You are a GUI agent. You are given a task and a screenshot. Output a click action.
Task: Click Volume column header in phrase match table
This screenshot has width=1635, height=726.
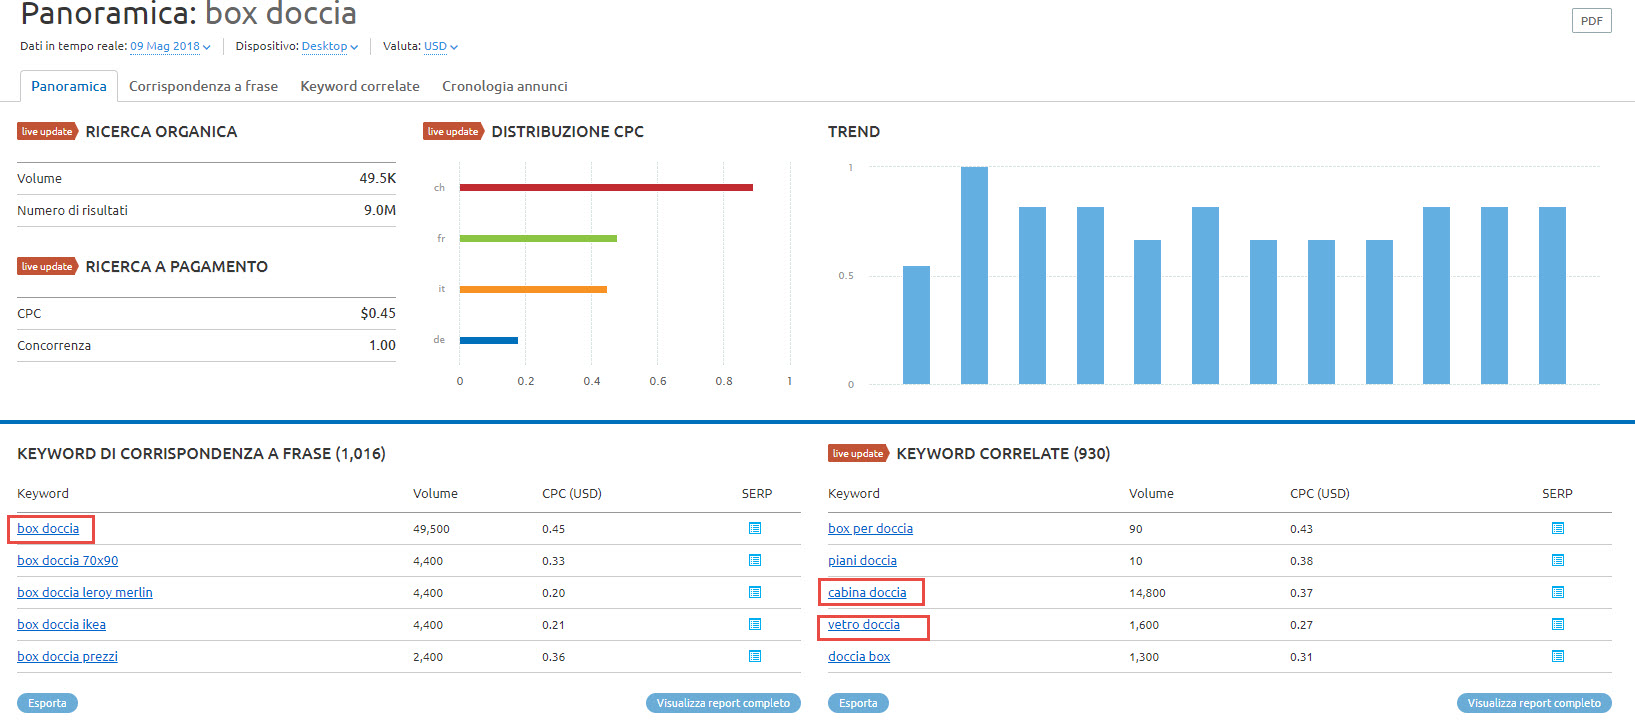[x=435, y=493]
